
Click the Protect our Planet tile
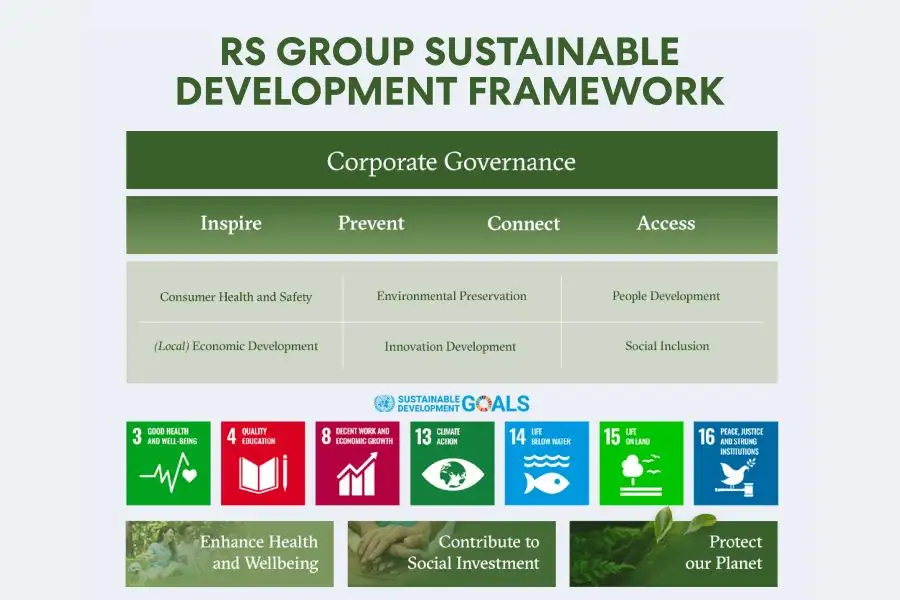pos(673,553)
